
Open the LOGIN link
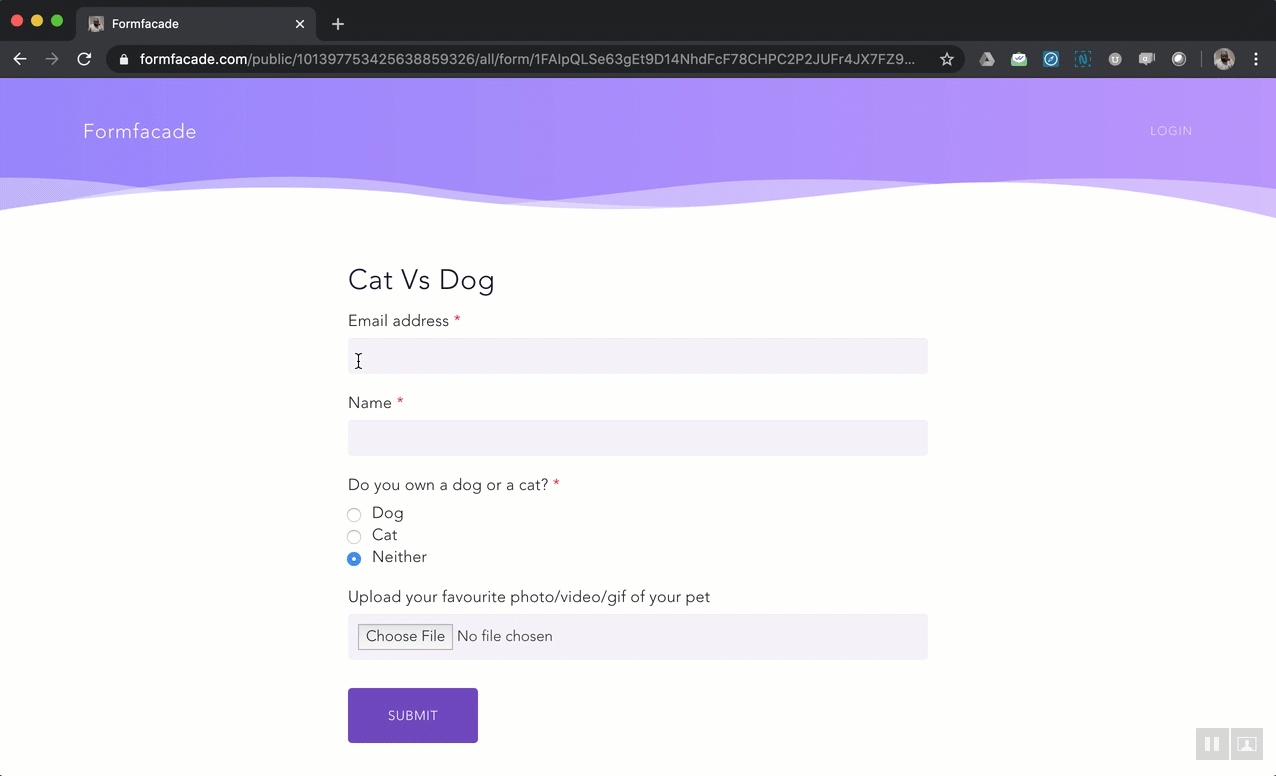coord(1170,131)
